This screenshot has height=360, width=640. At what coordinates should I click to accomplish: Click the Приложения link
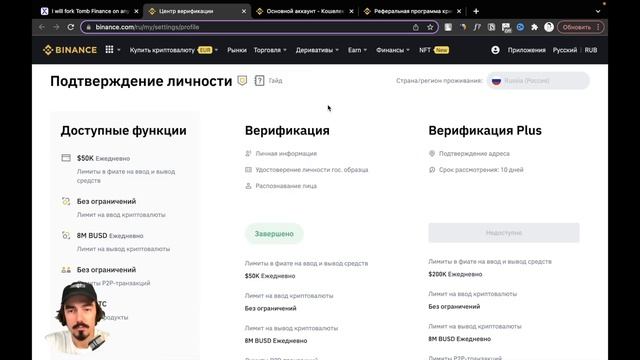pos(527,50)
